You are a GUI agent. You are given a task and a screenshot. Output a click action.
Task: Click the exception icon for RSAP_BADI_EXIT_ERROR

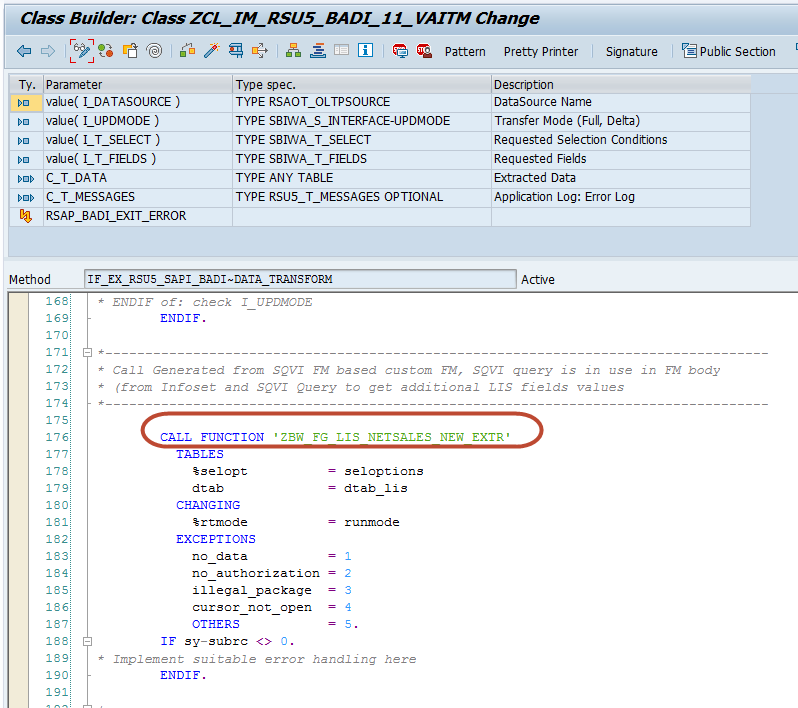tap(25, 216)
